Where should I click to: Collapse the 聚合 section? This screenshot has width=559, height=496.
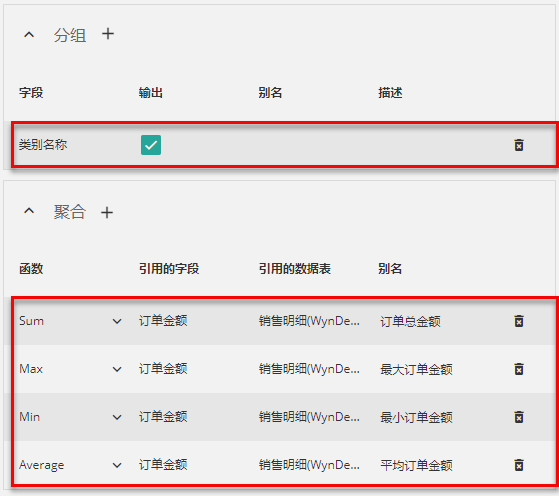click(29, 211)
